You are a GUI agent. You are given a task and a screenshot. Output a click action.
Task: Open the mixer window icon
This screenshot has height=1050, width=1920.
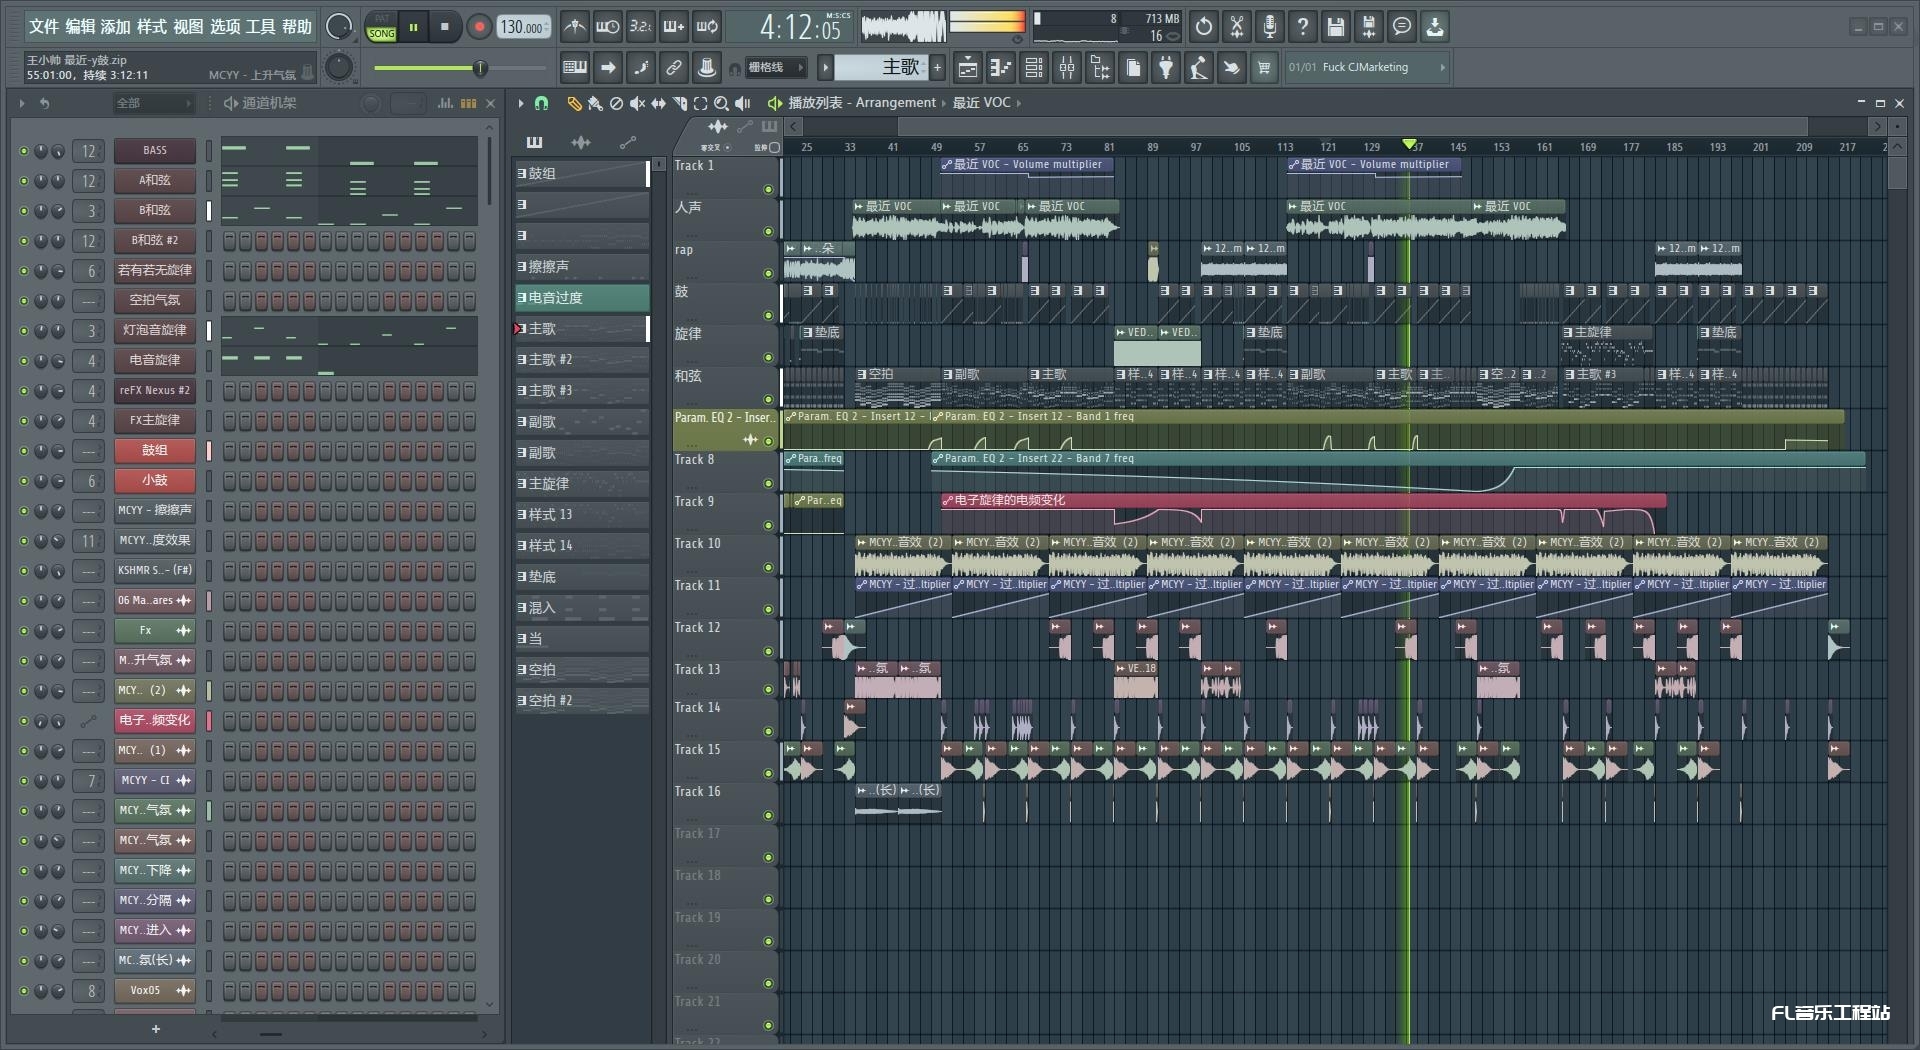pyautogui.click(x=1067, y=68)
